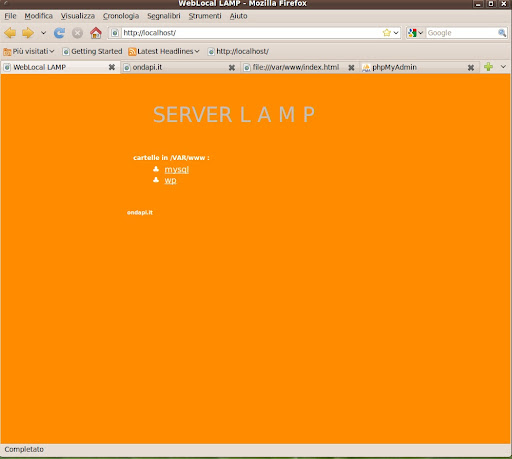Open the Segnalibri menu

point(164,16)
